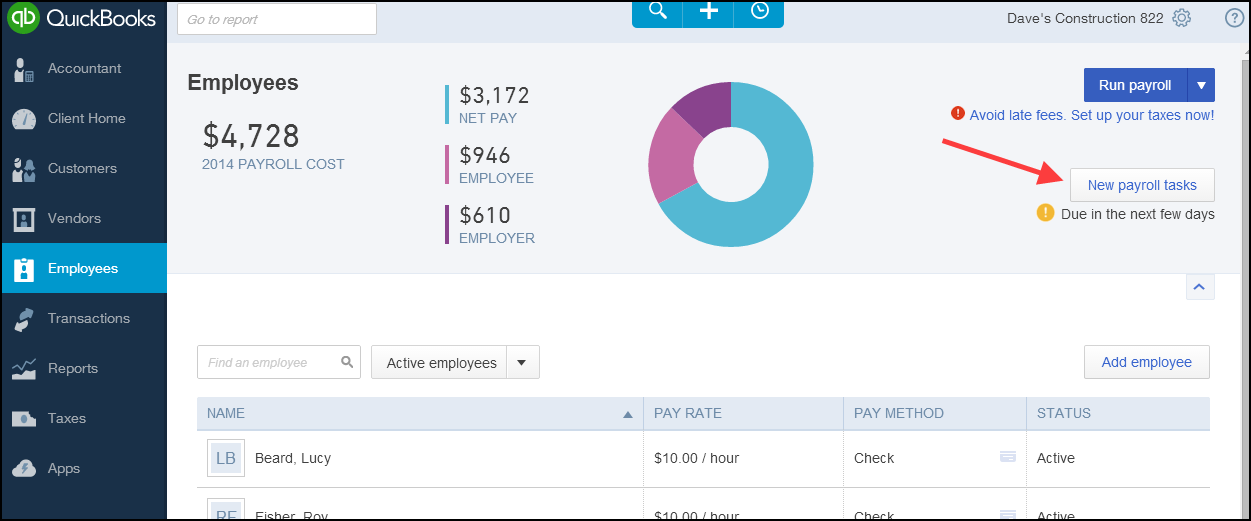1251x521 pixels.
Task: Click the Add employee button
Action: click(1146, 362)
